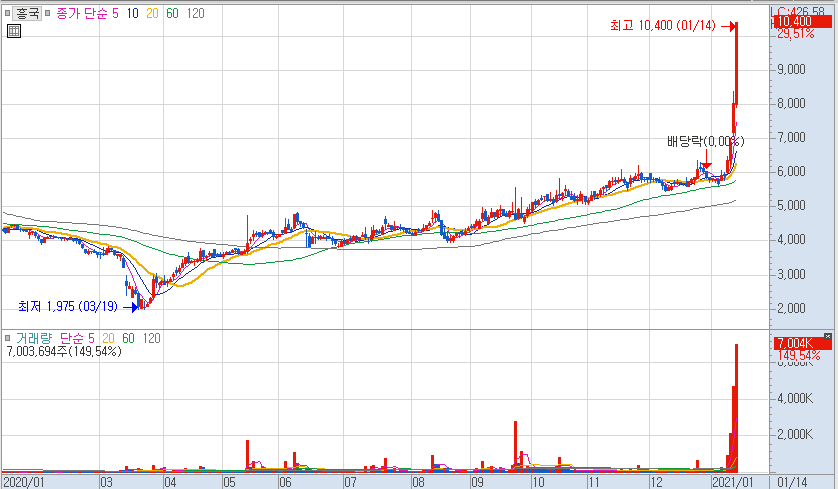This screenshot has width=838, height=489.
Task: Click the 29.51% change rate on price axis
Action: 796,34
